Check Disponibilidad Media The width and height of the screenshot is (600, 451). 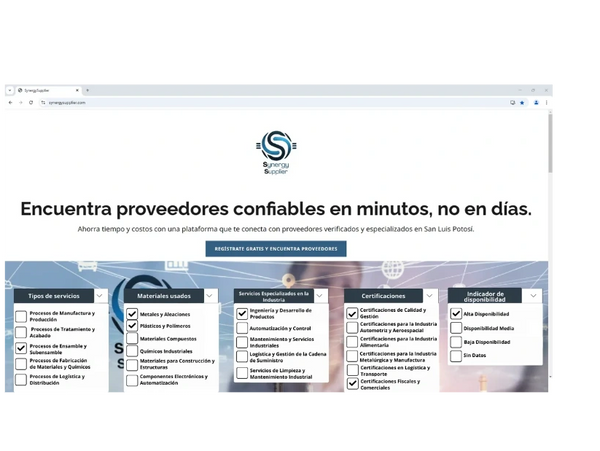pos(456,328)
